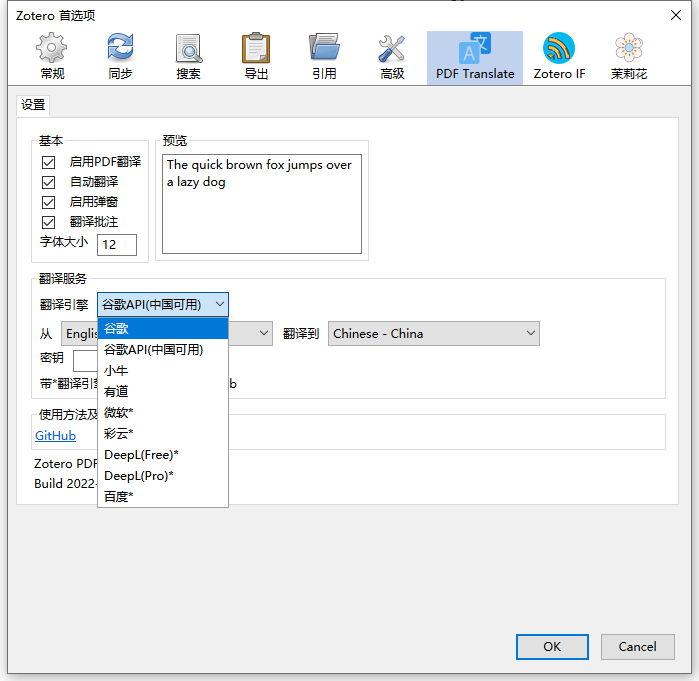The height and width of the screenshot is (681, 699).
Task: Click the 密钥 secret key field
Action: (86, 361)
